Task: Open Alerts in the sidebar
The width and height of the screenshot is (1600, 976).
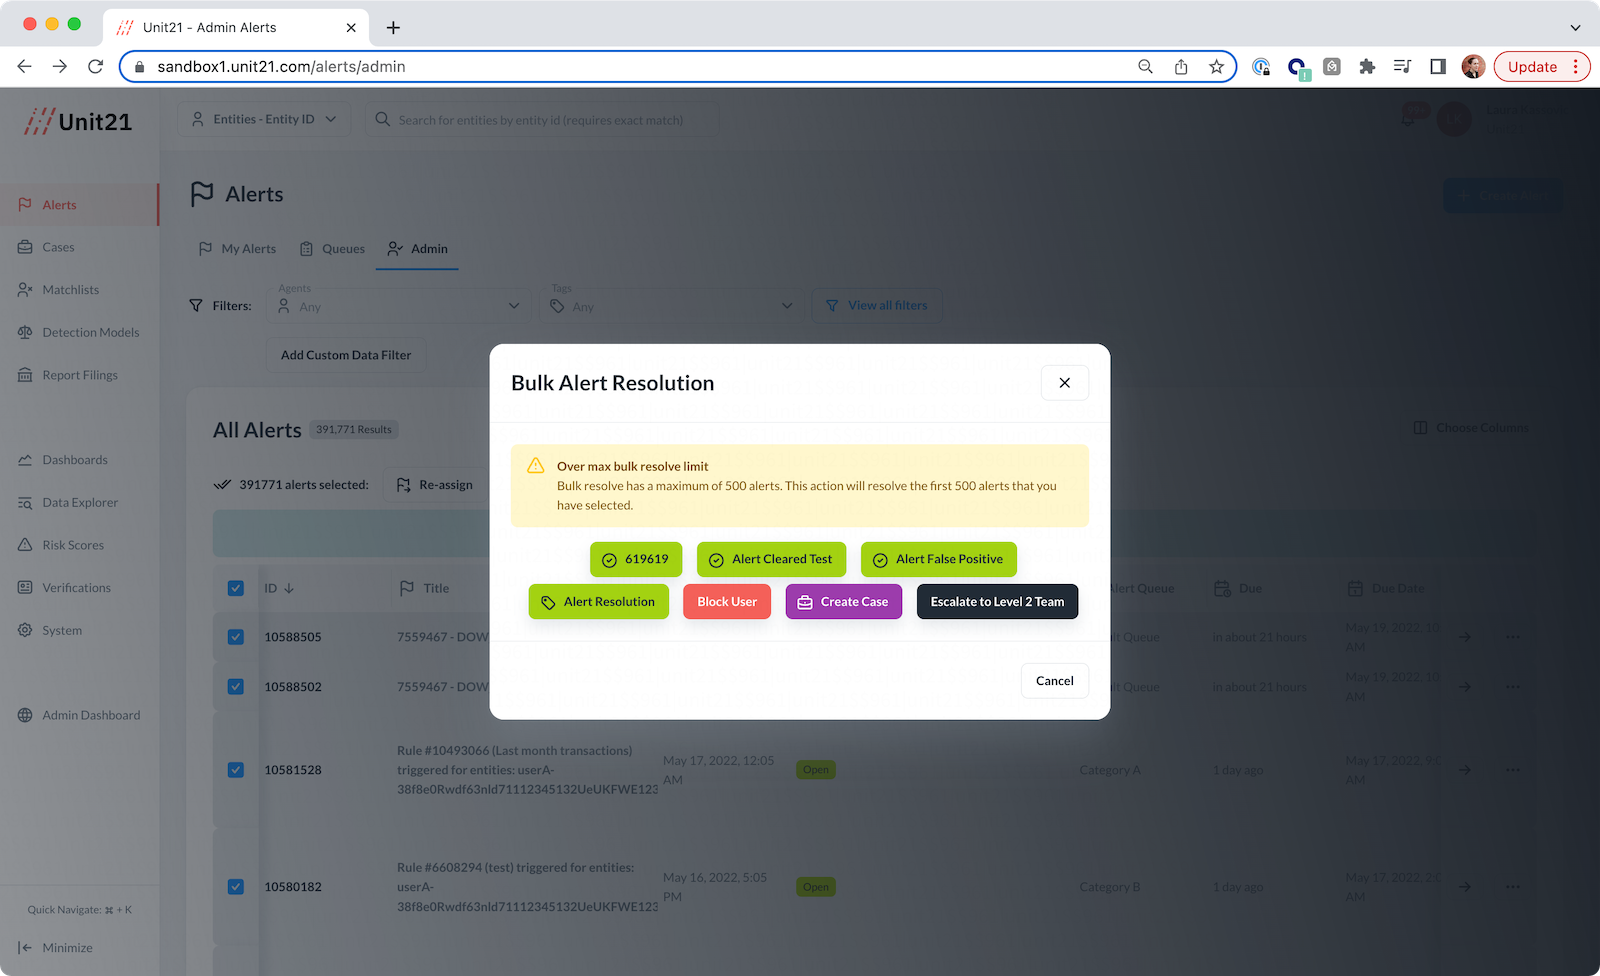Action: 78,205
